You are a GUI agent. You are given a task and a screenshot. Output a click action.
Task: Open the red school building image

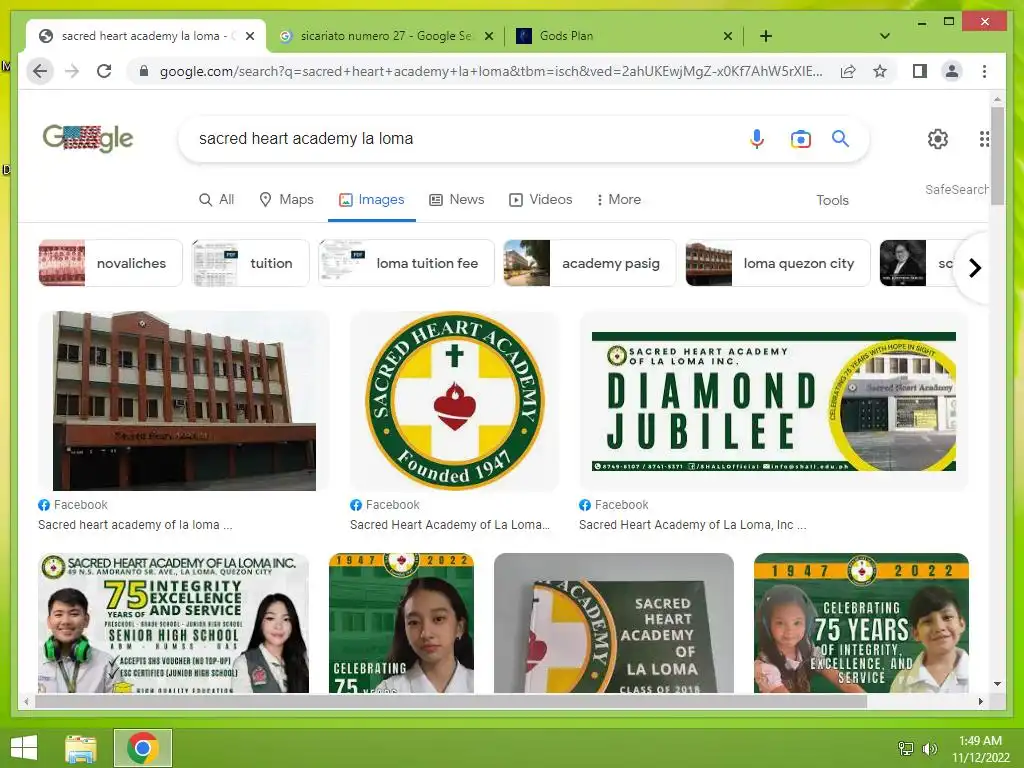point(184,400)
